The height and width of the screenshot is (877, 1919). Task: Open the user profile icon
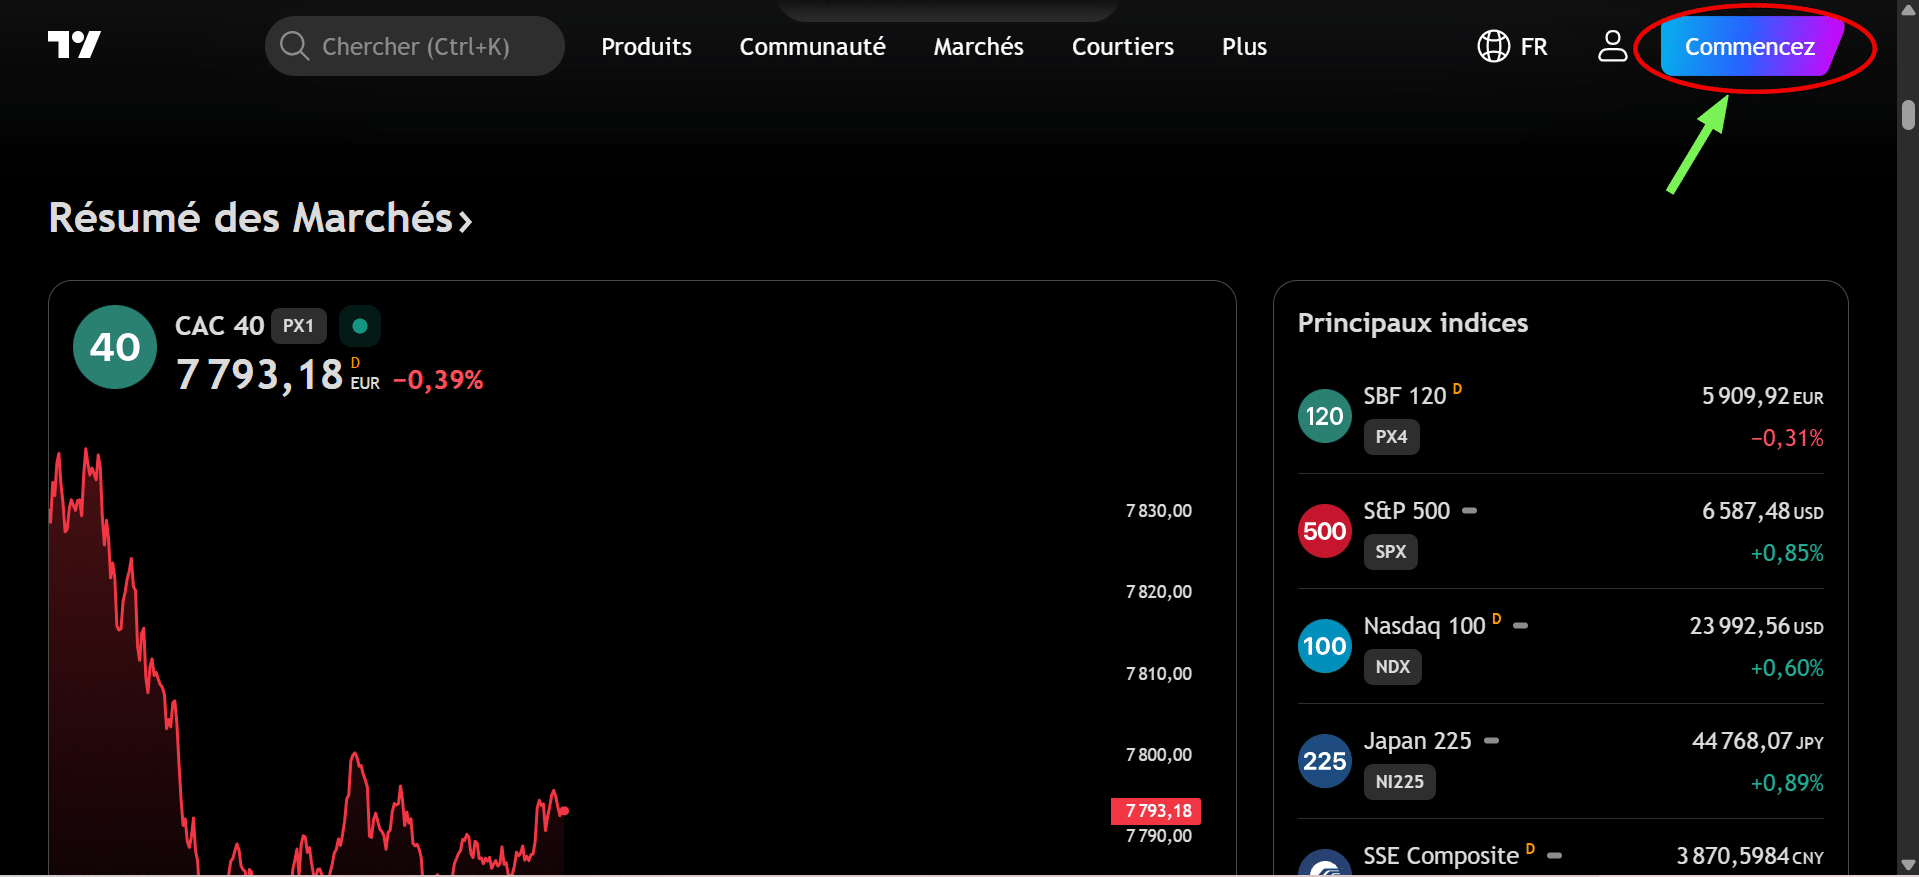click(x=1612, y=46)
